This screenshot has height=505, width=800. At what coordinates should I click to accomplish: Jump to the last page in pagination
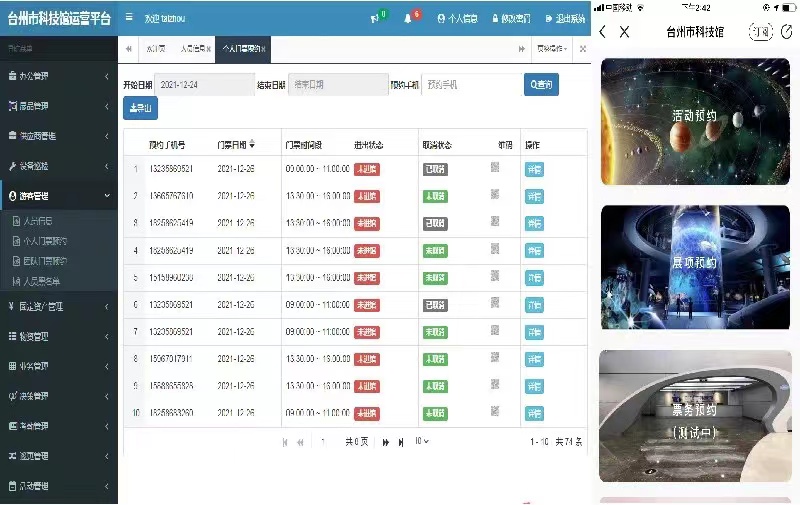point(402,441)
